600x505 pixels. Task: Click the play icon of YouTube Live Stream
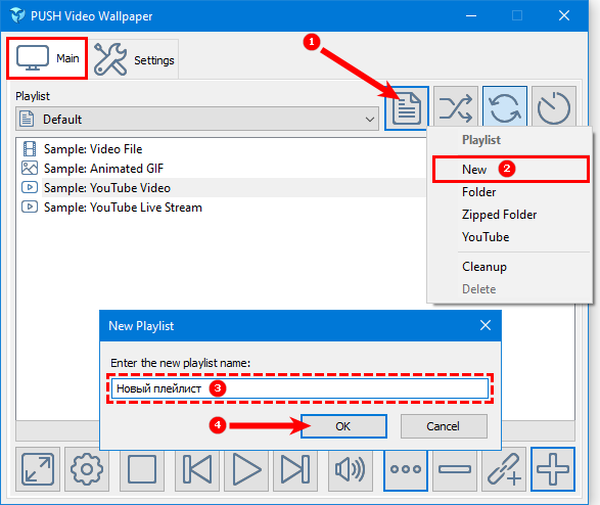pyautogui.click(x=29, y=207)
